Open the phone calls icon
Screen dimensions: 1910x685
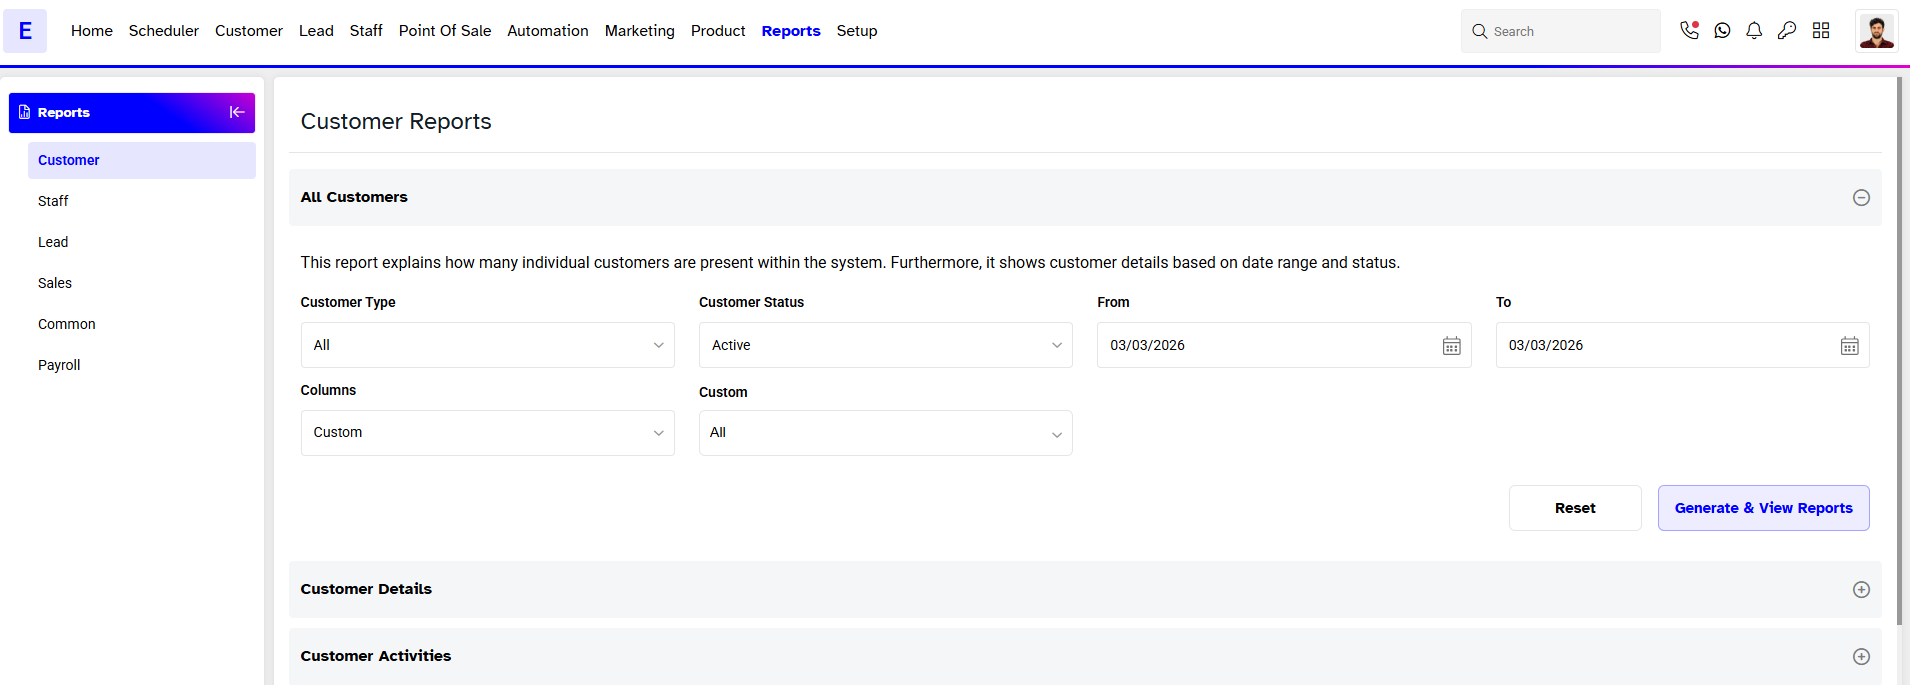pos(1689,31)
